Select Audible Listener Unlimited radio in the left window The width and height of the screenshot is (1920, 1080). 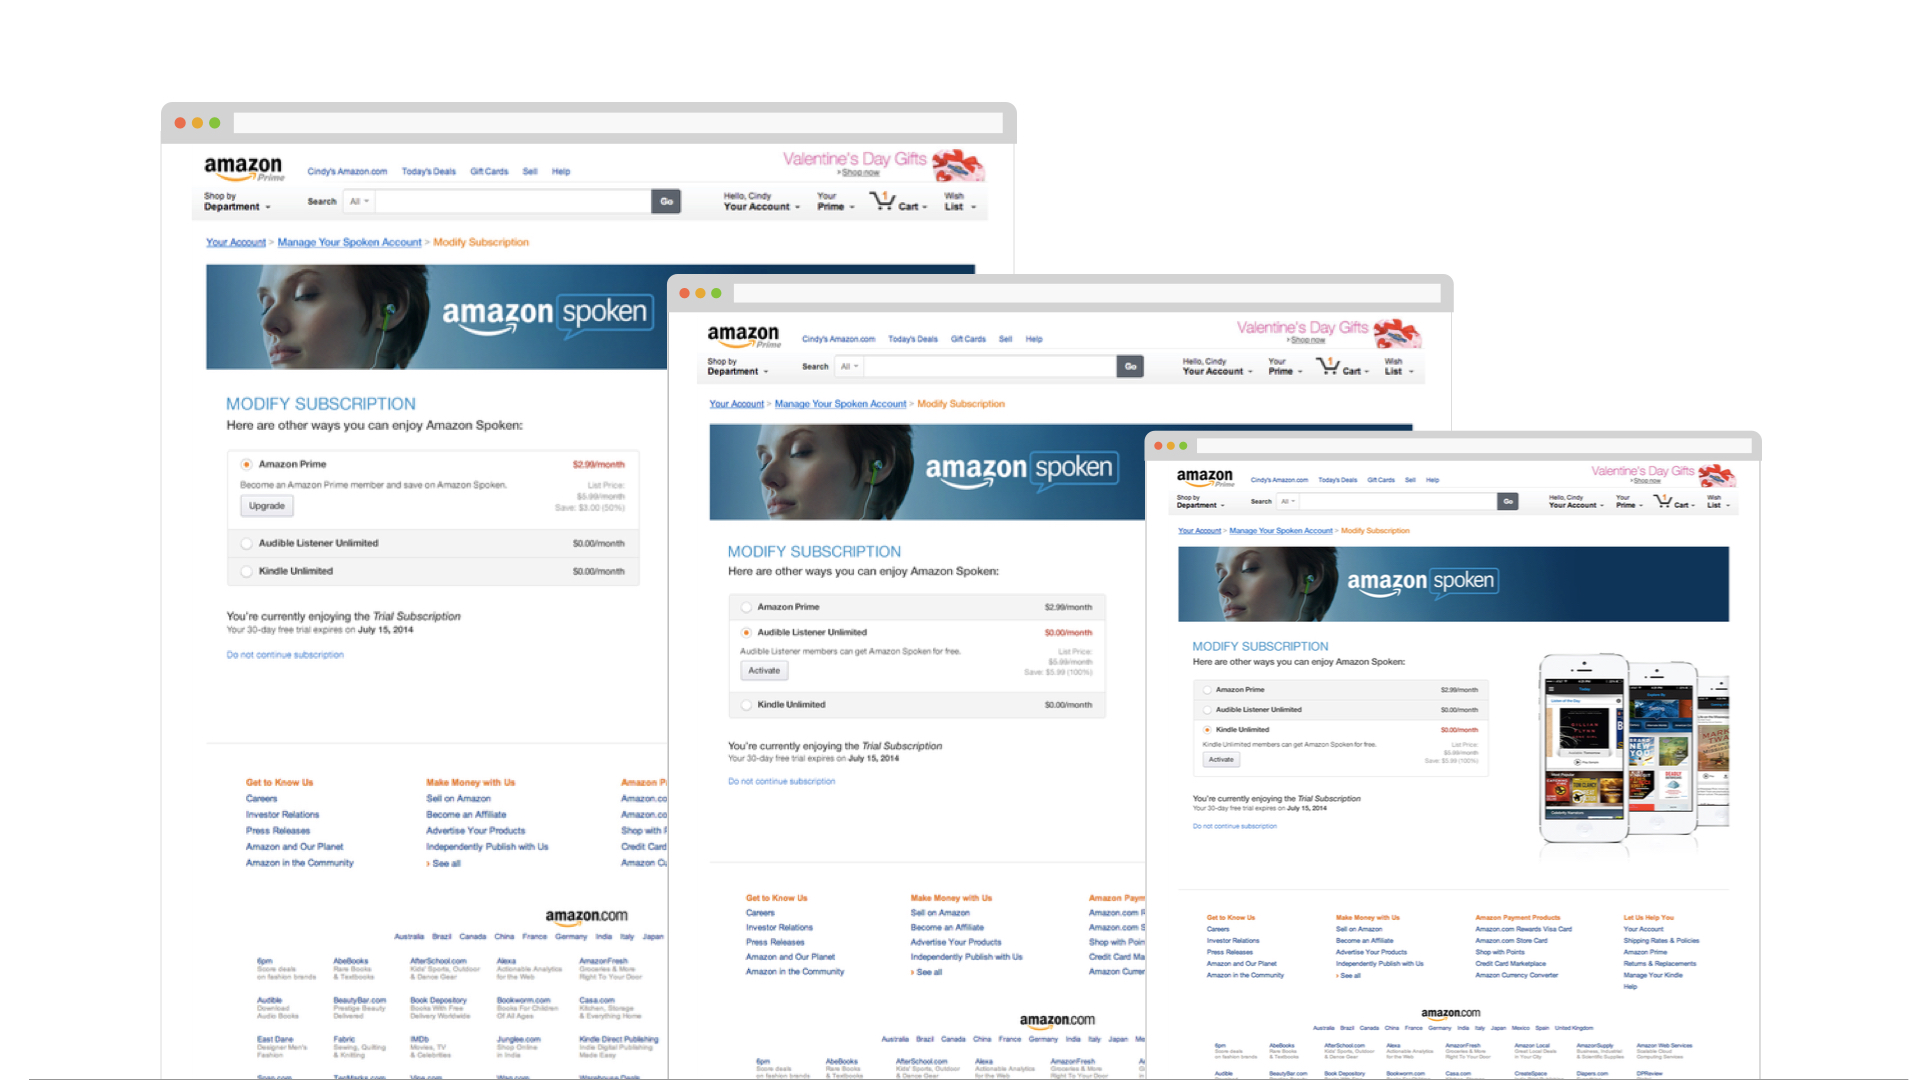tap(246, 543)
